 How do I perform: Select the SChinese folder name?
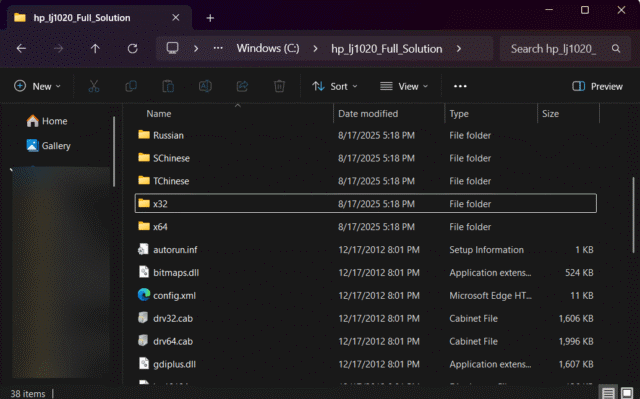171,158
